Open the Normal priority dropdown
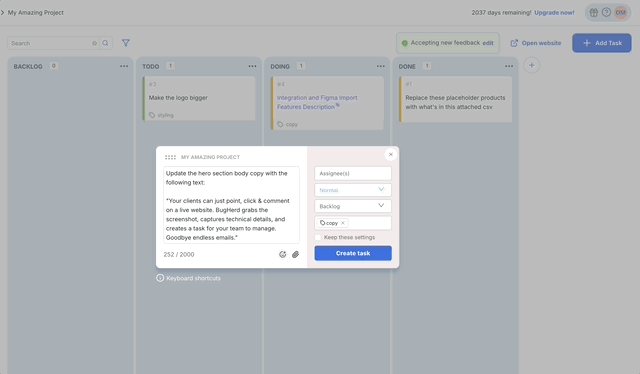The image size is (640, 374). pyautogui.click(x=353, y=190)
